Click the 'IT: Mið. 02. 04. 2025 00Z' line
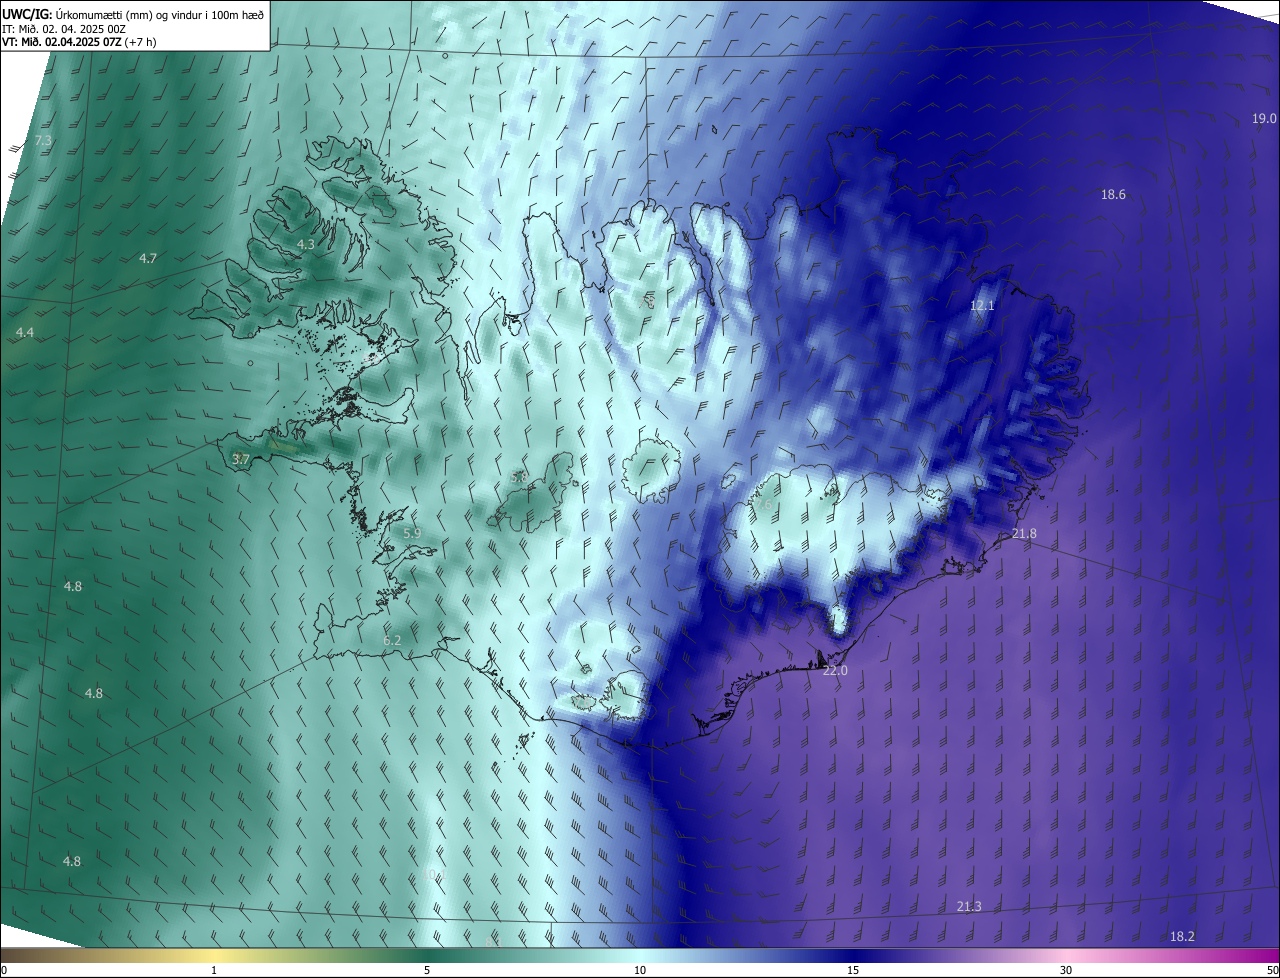This screenshot has width=1280, height=978. tap(64, 29)
